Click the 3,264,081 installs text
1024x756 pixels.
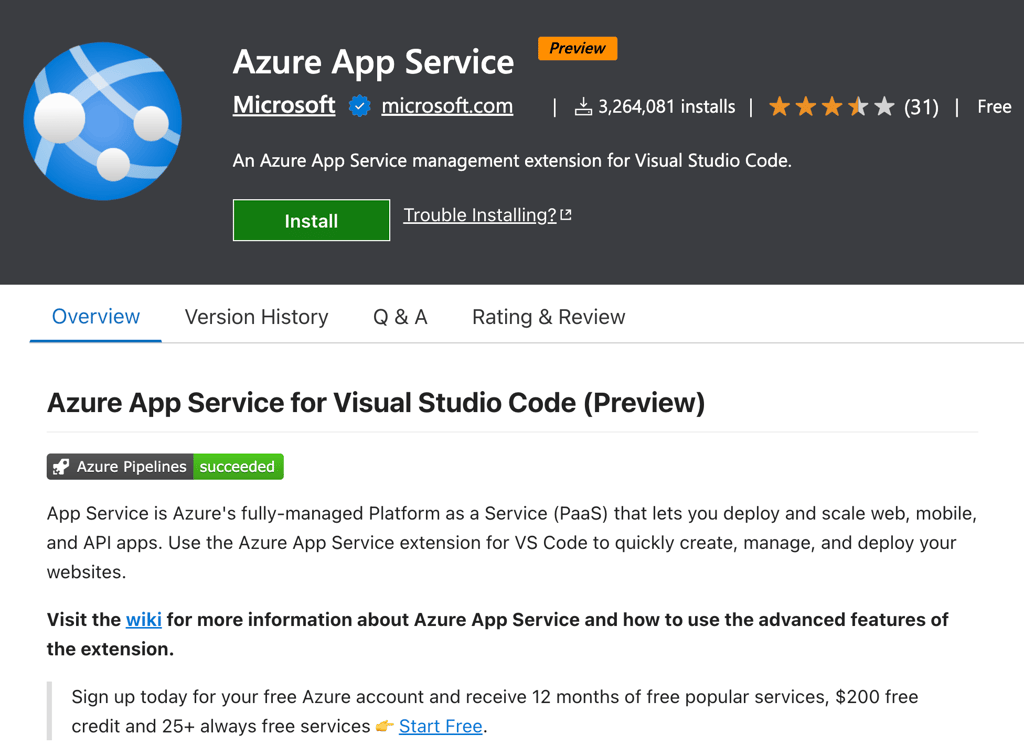(667, 106)
